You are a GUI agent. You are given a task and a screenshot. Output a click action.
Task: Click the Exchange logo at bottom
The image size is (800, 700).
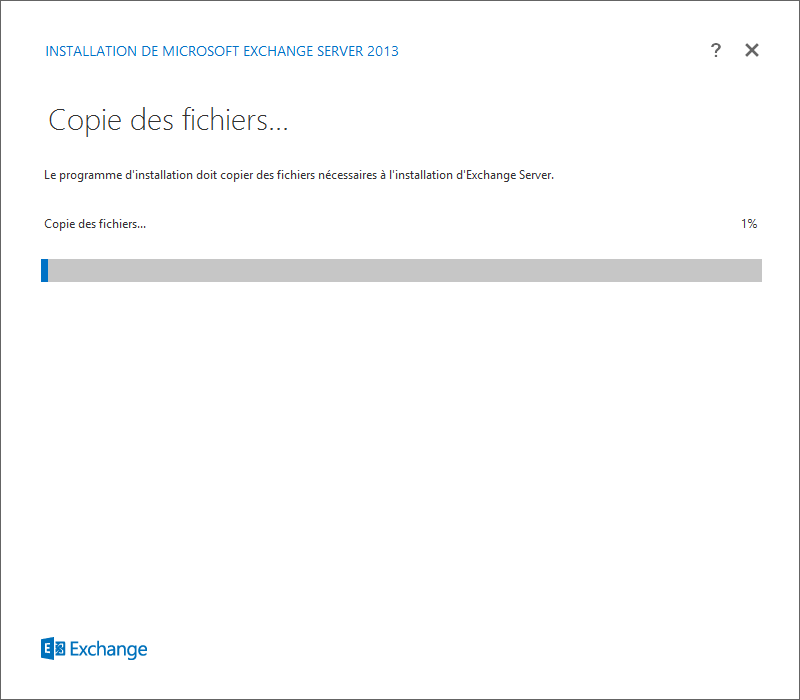[x=94, y=648]
